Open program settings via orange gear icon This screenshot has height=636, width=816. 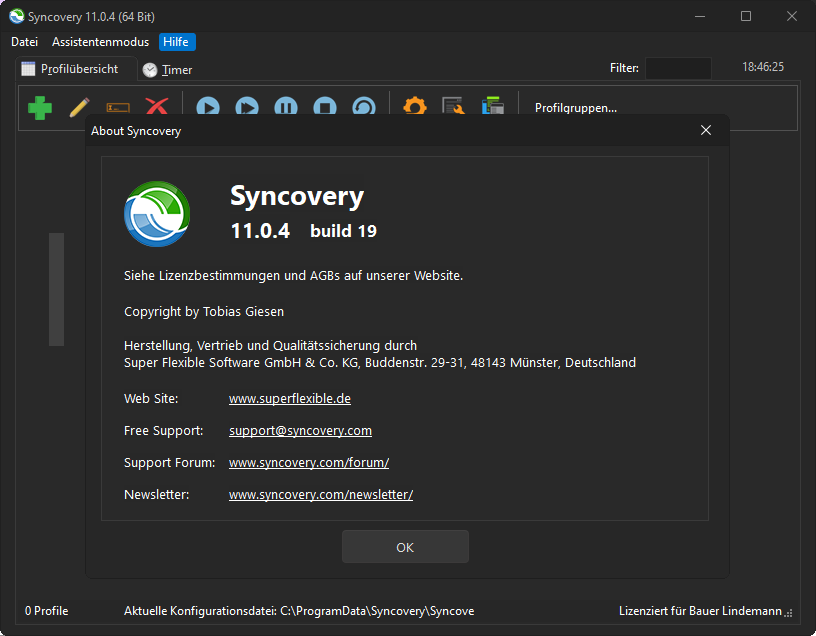415,106
